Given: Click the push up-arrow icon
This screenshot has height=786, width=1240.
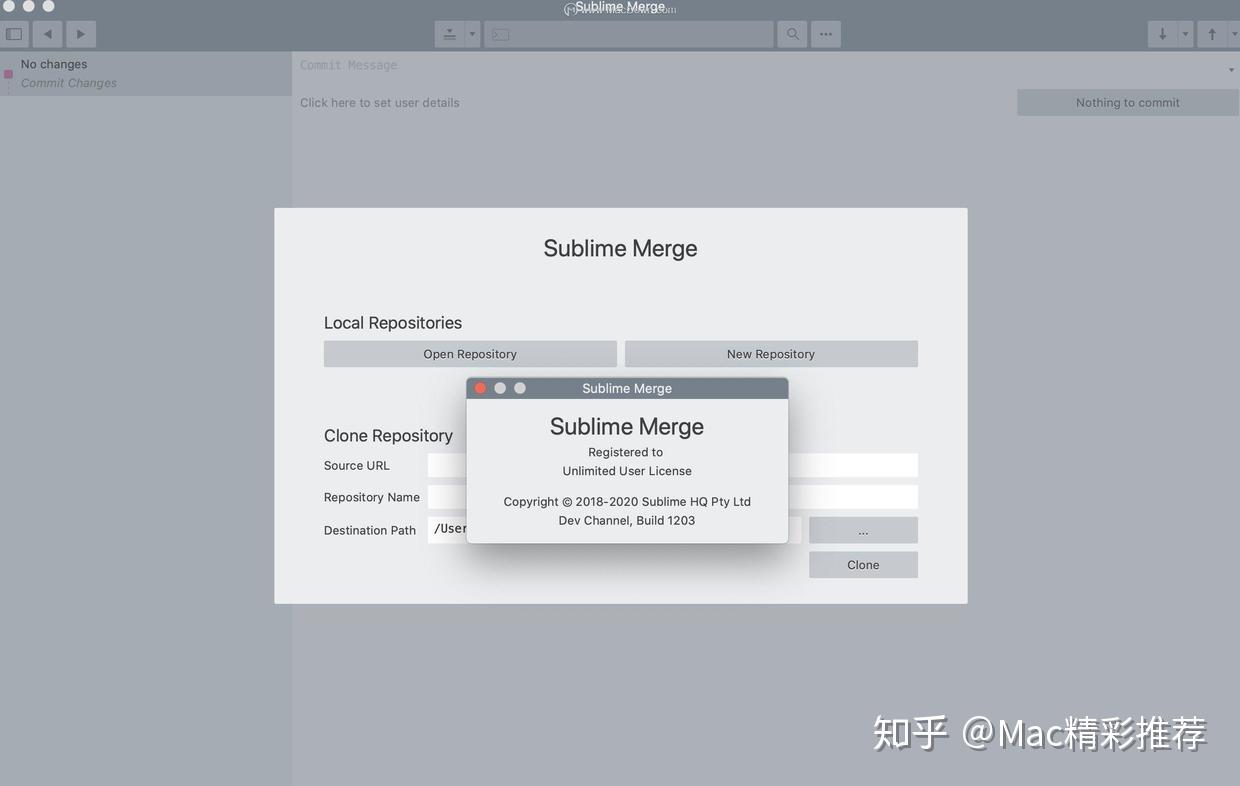Looking at the screenshot, I should point(1210,33).
